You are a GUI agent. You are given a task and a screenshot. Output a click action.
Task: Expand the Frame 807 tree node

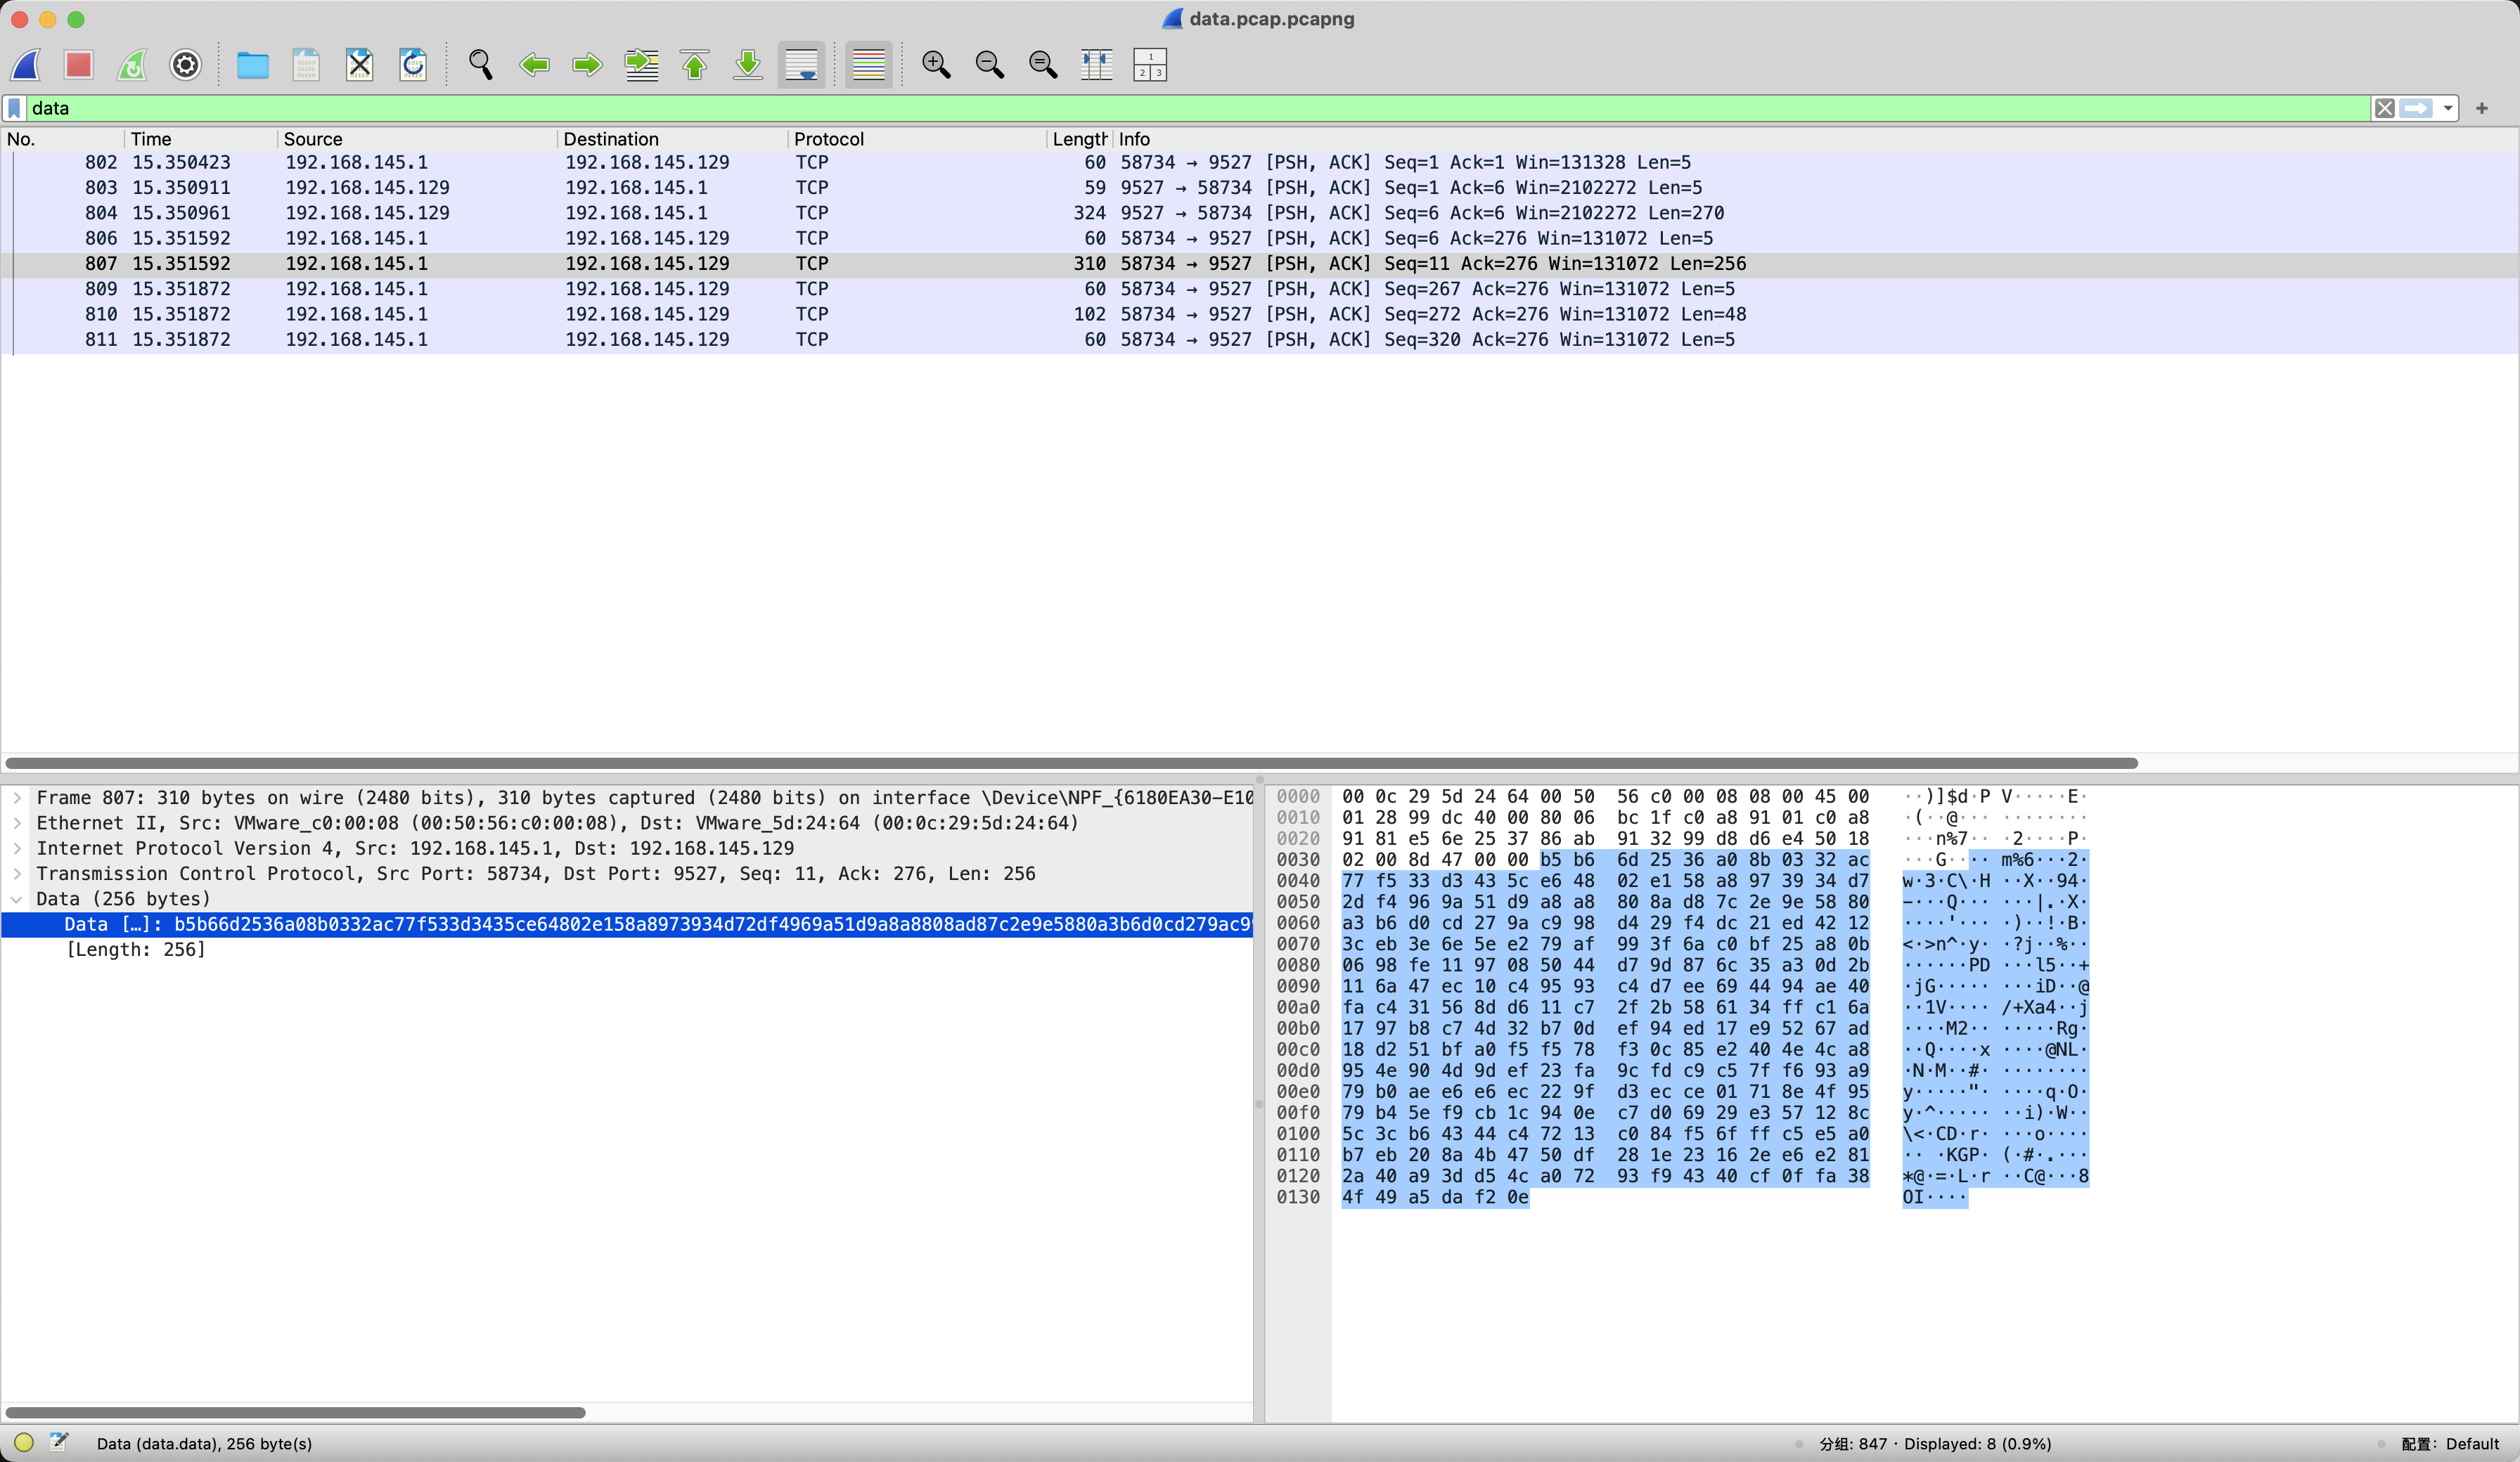(17, 798)
